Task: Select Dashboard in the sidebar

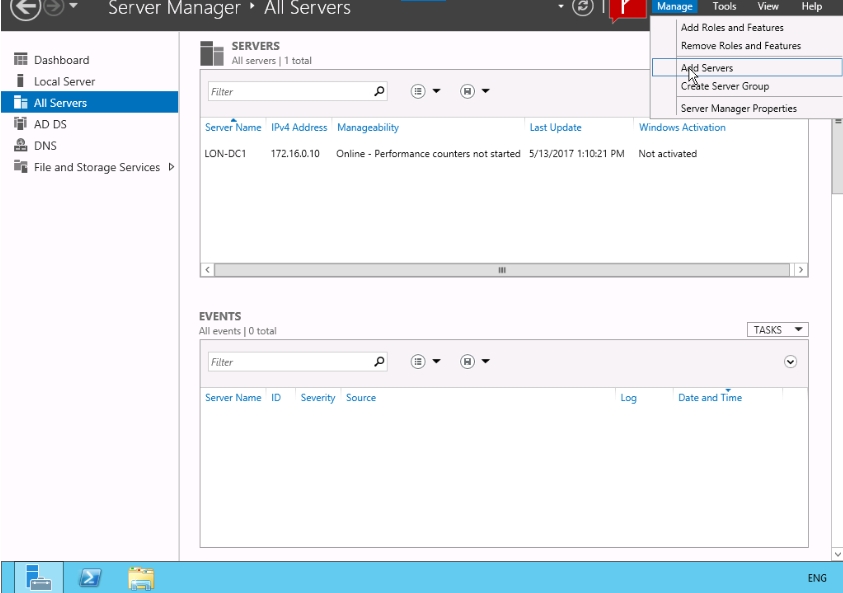Action: 61,60
